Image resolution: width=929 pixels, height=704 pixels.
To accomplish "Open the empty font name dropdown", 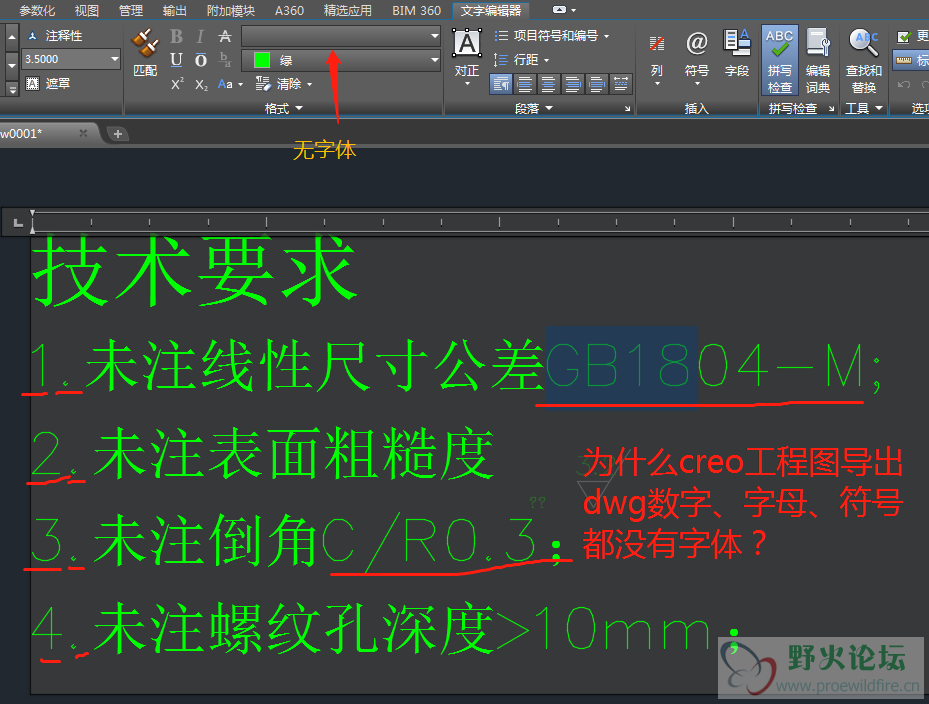I will tap(341, 36).
